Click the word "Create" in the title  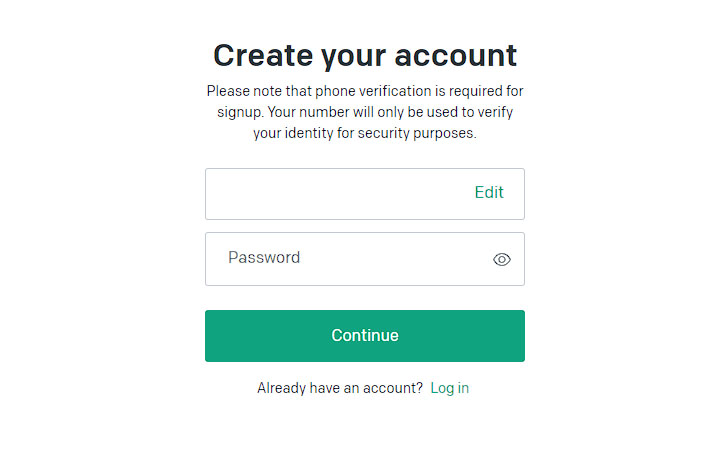(x=263, y=55)
